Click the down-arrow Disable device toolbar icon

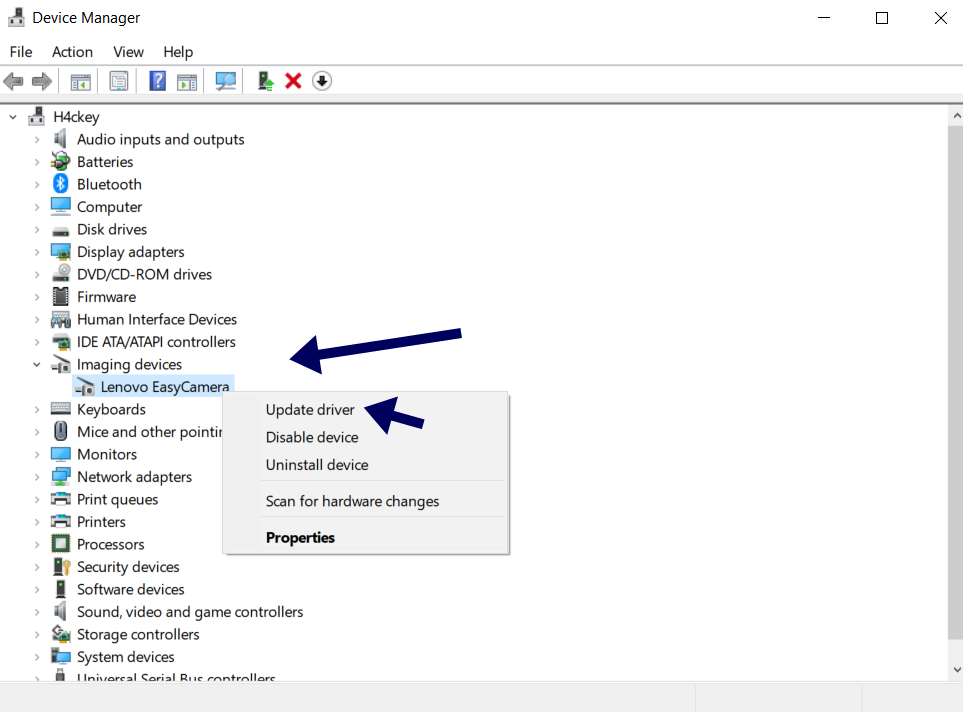click(321, 81)
